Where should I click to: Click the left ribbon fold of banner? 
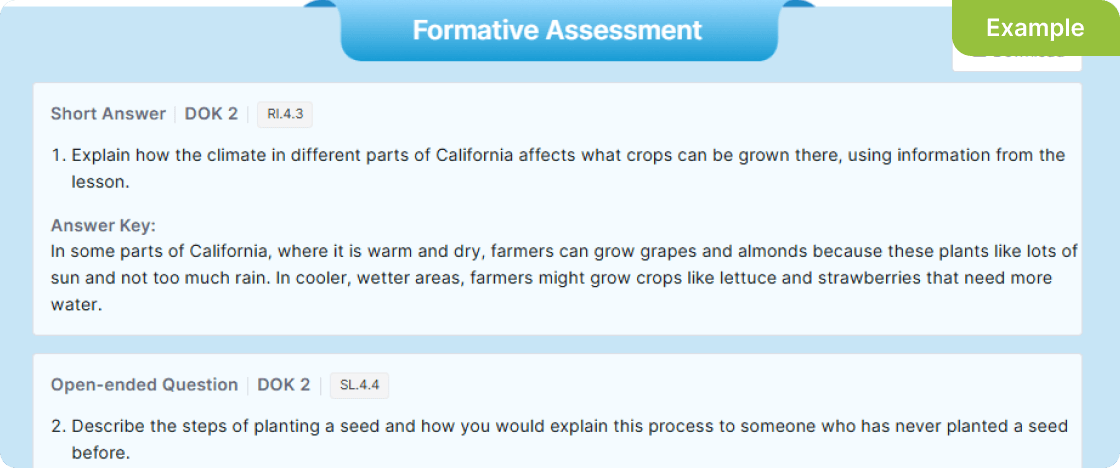(x=321, y=5)
